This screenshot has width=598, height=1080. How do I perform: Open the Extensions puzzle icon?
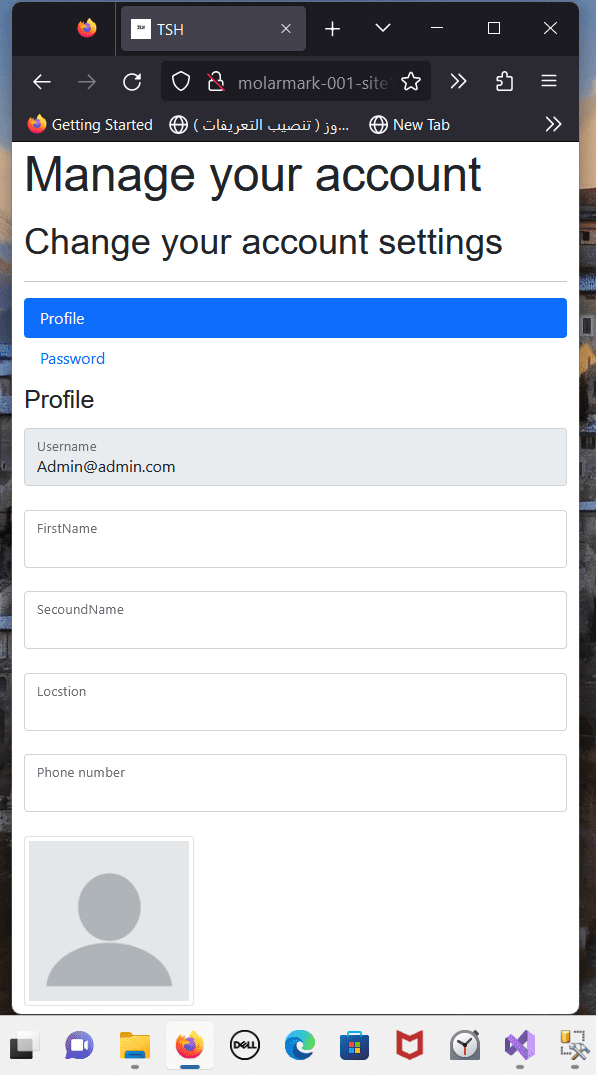tap(504, 82)
